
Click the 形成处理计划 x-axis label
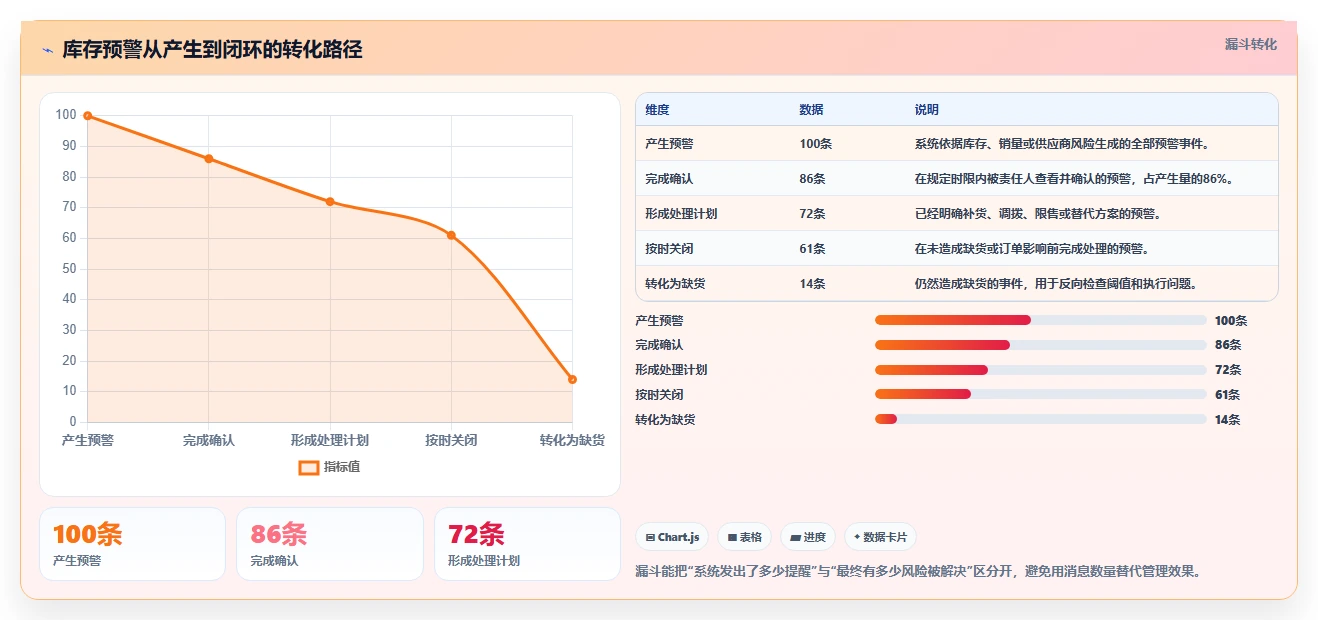point(330,440)
